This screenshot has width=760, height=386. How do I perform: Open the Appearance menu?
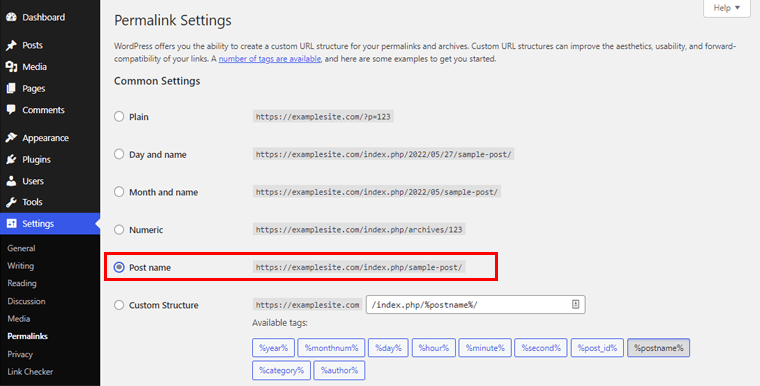(46, 138)
